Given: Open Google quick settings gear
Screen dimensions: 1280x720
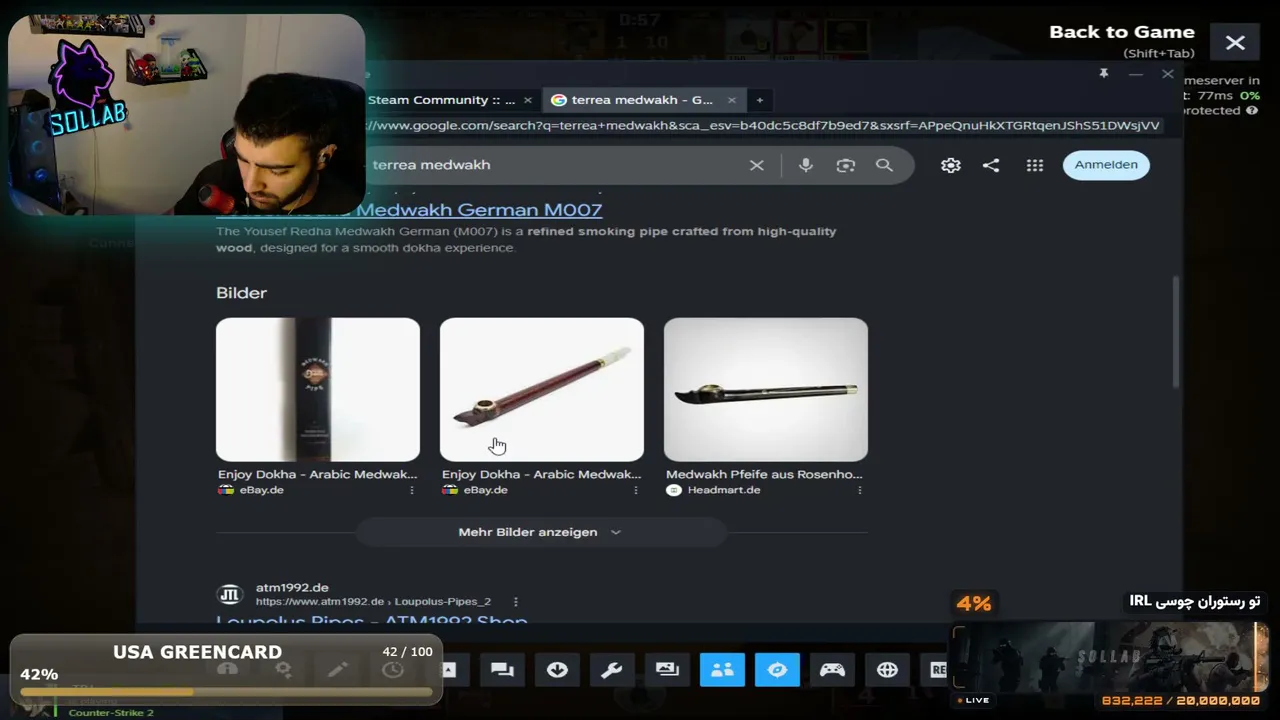Looking at the screenshot, I should click(951, 165).
